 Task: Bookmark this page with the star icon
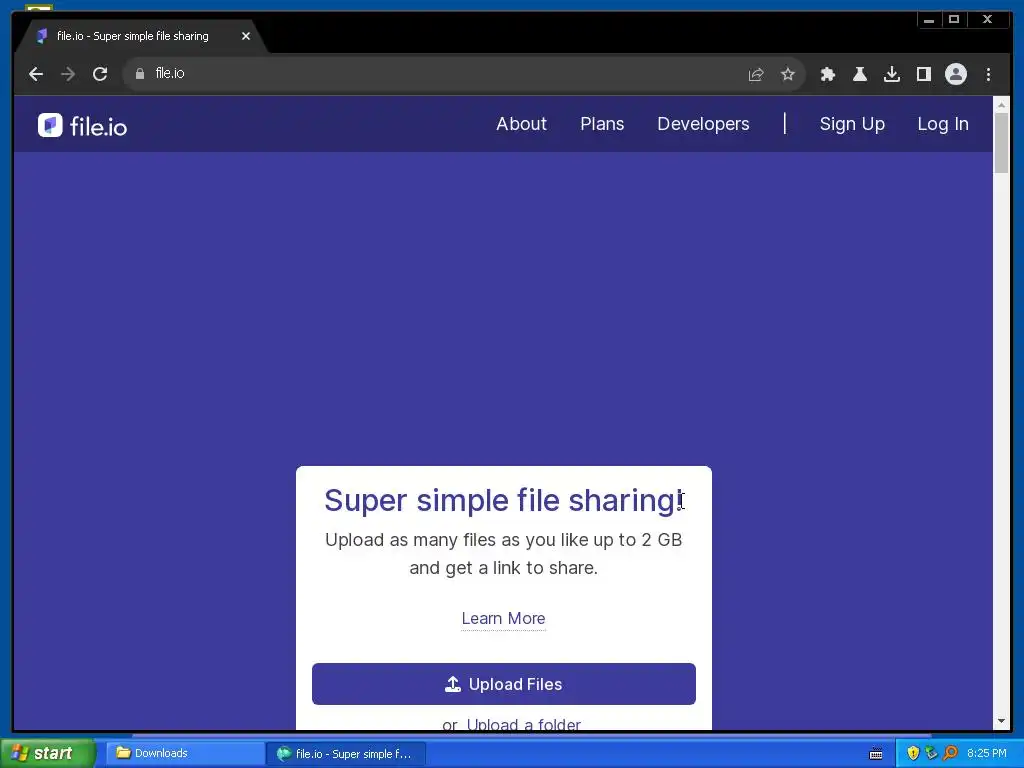click(x=788, y=74)
